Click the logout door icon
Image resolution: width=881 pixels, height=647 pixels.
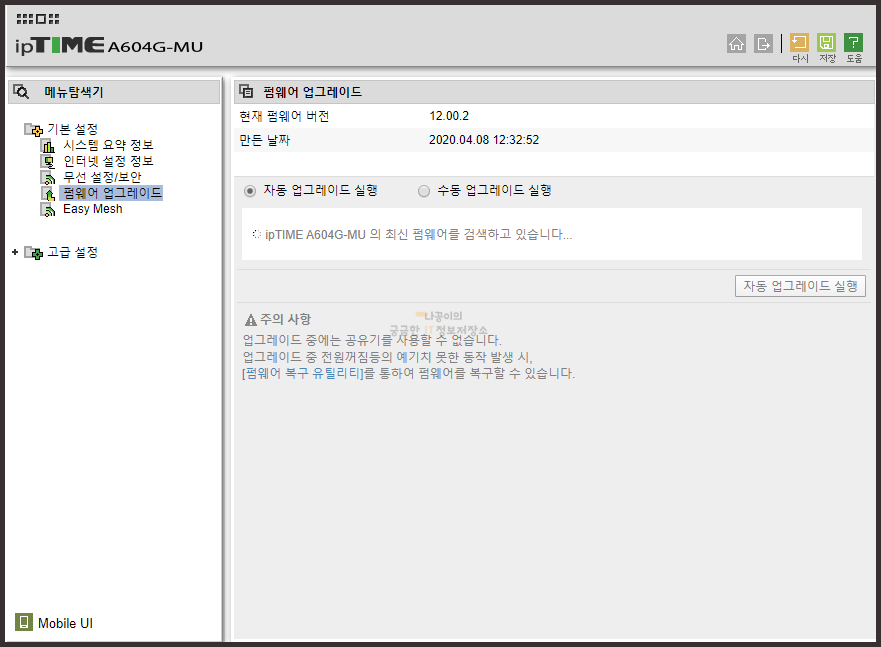tap(763, 43)
